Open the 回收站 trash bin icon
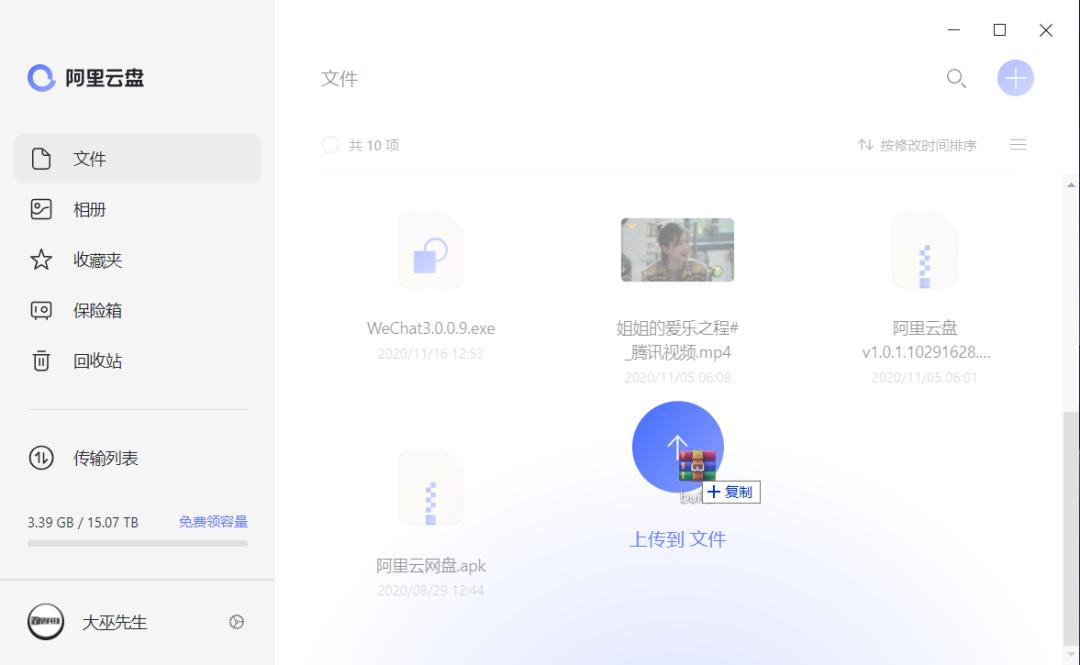The width and height of the screenshot is (1080, 665). (x=42, y=361)
